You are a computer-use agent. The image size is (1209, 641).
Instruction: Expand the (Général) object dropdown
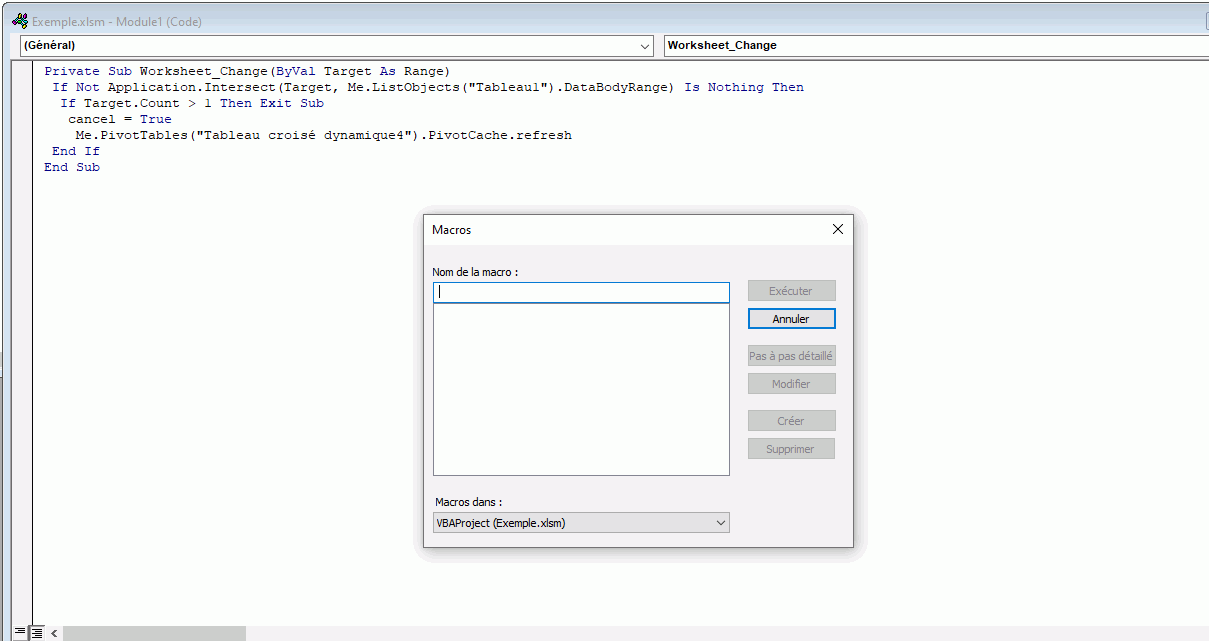click(645, 46)
